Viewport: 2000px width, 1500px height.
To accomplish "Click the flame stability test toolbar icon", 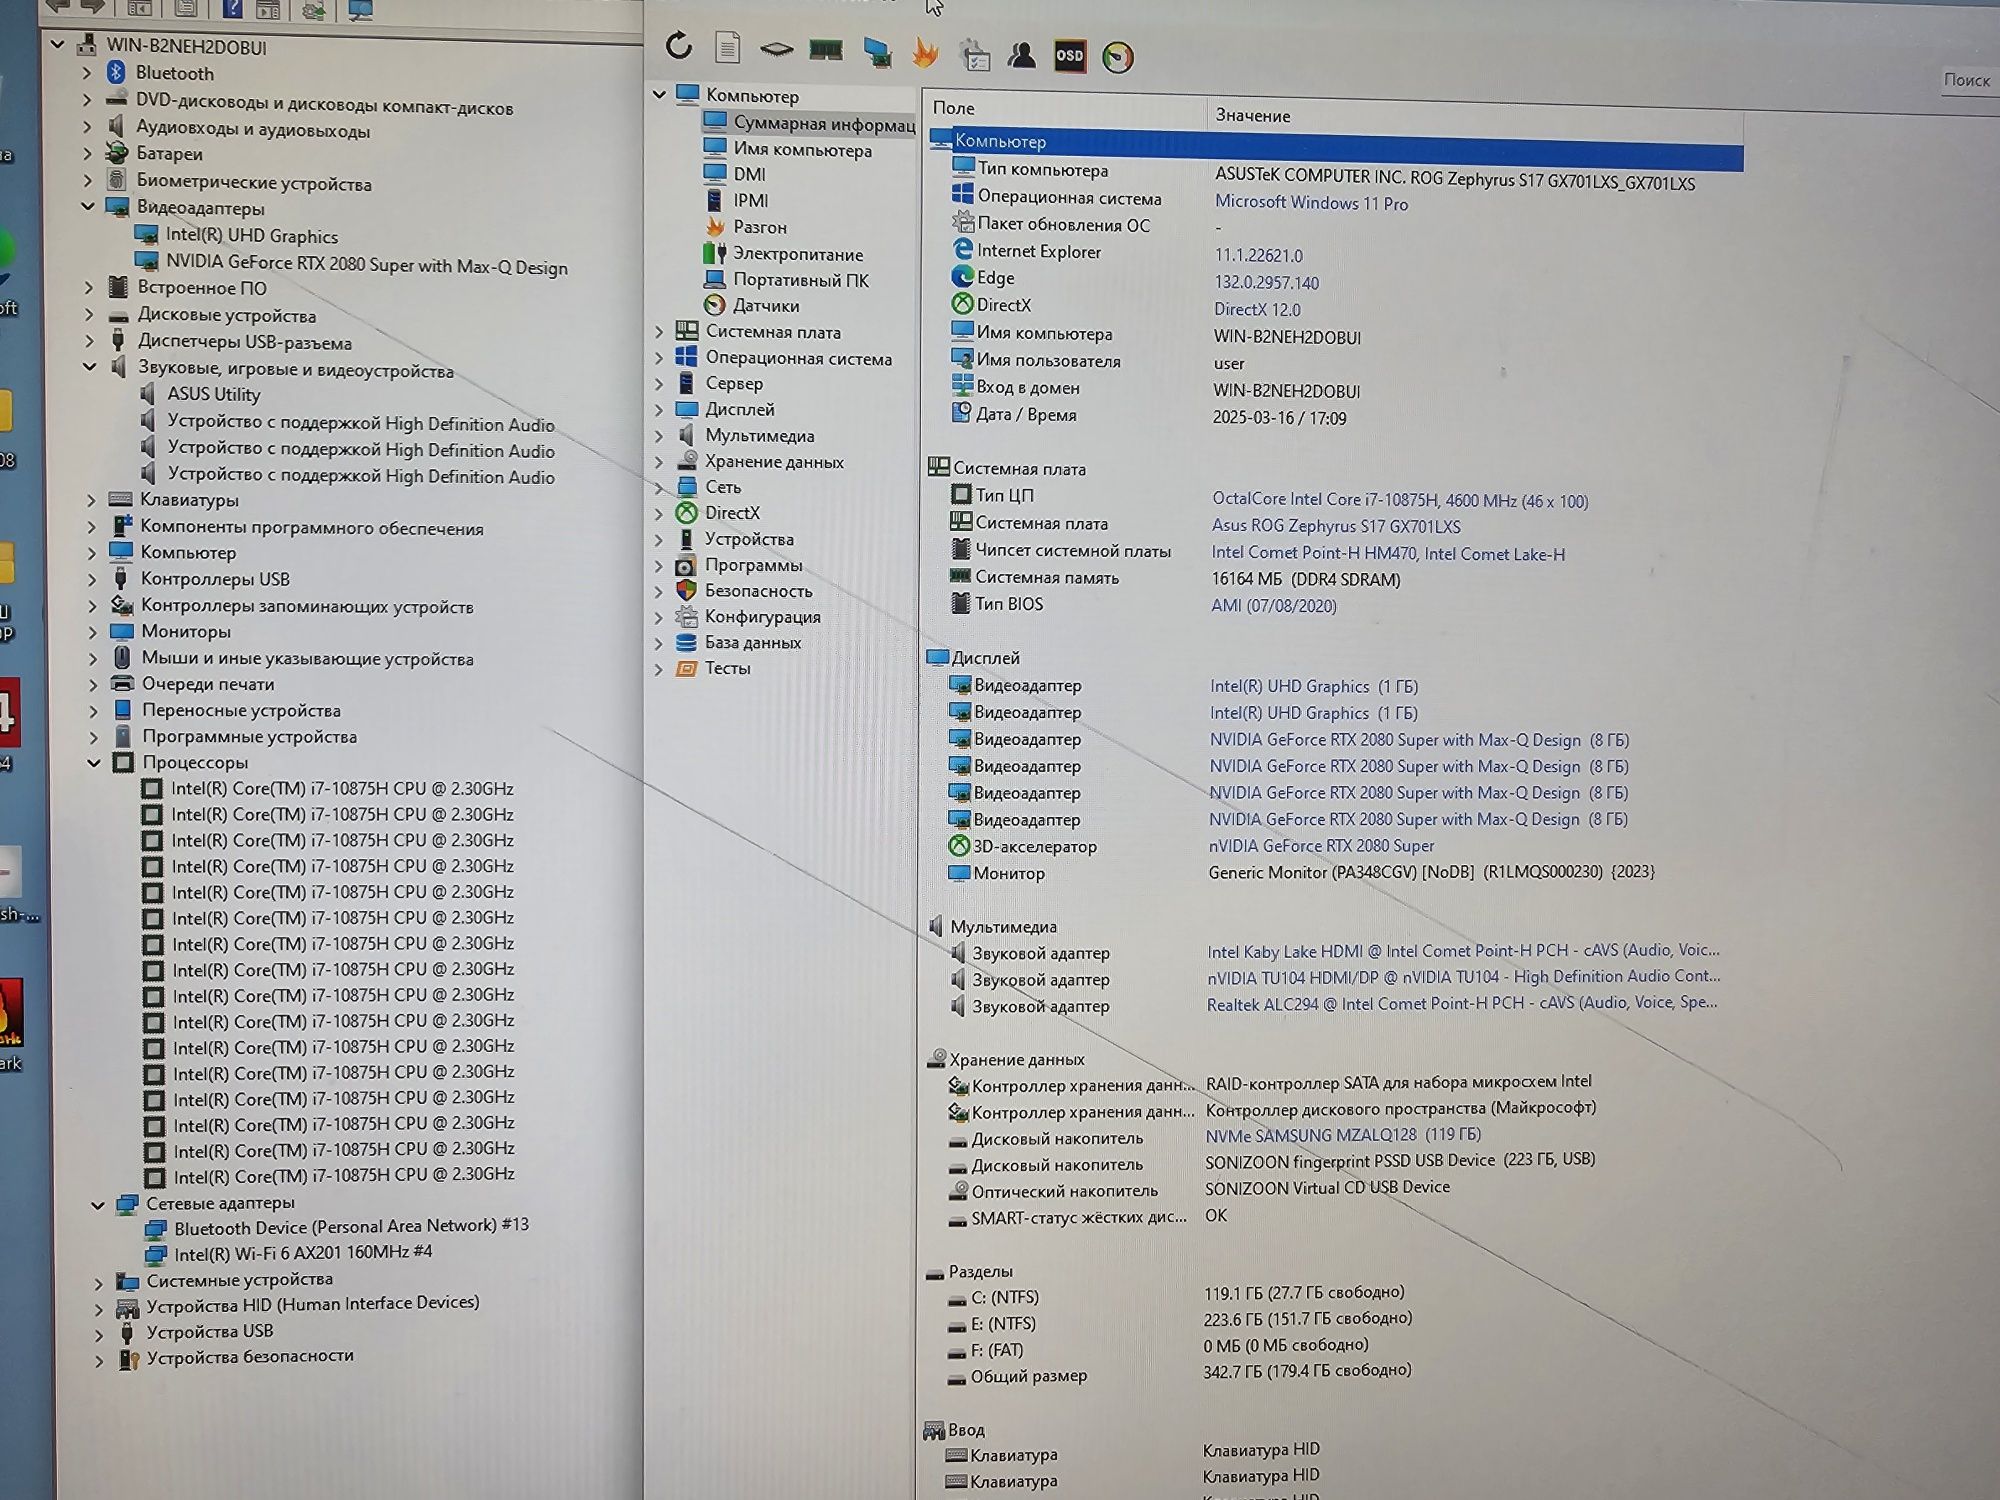I will (925, 52).
